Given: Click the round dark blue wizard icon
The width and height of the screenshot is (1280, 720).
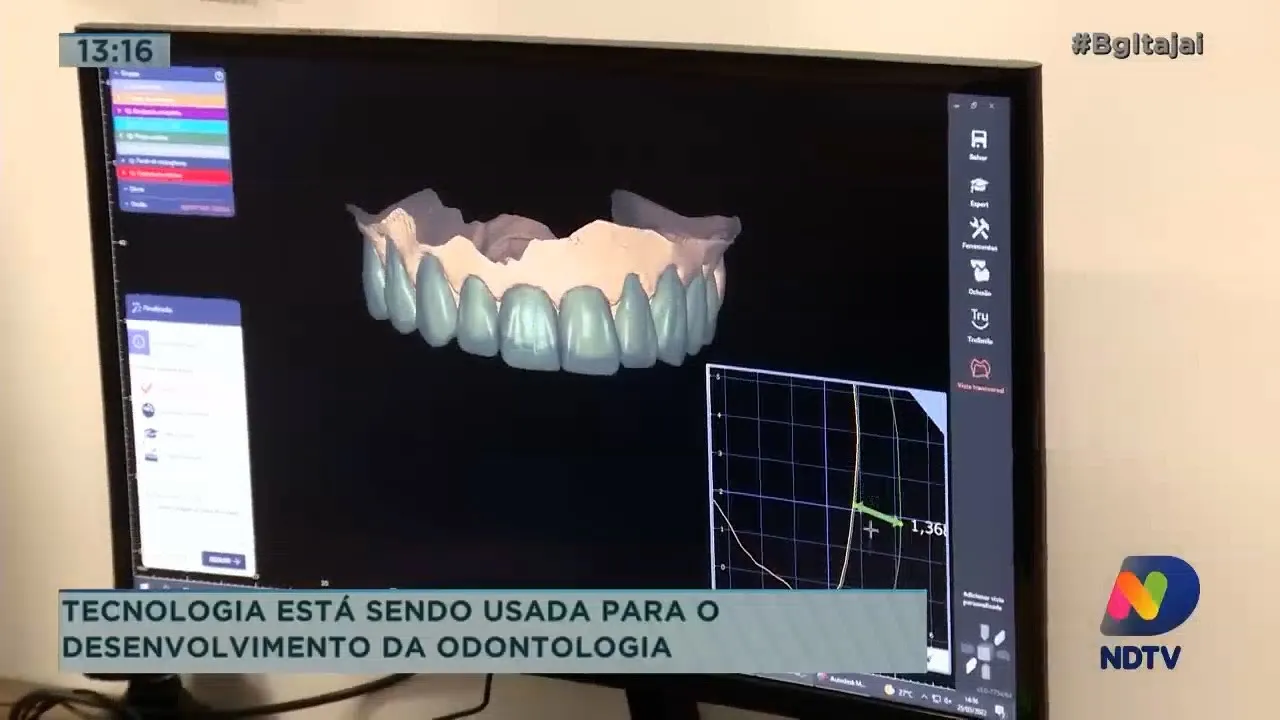Looking at the screenshot, I should point(148,410).
